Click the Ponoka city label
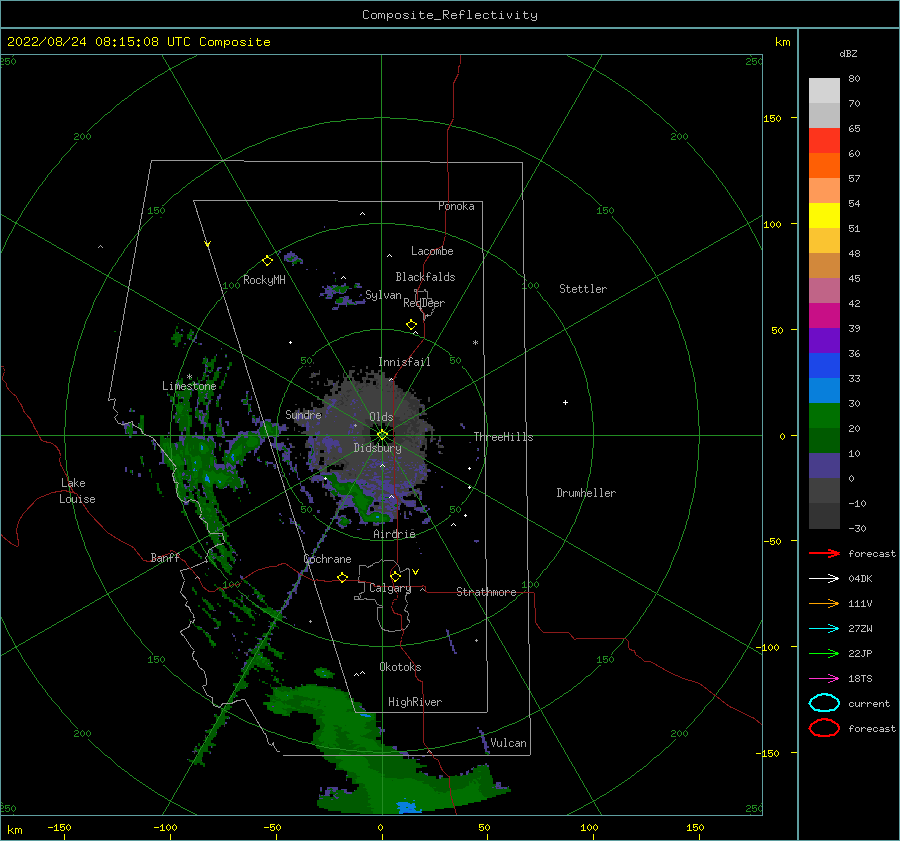The image size is (900, 841). point(456,206)
